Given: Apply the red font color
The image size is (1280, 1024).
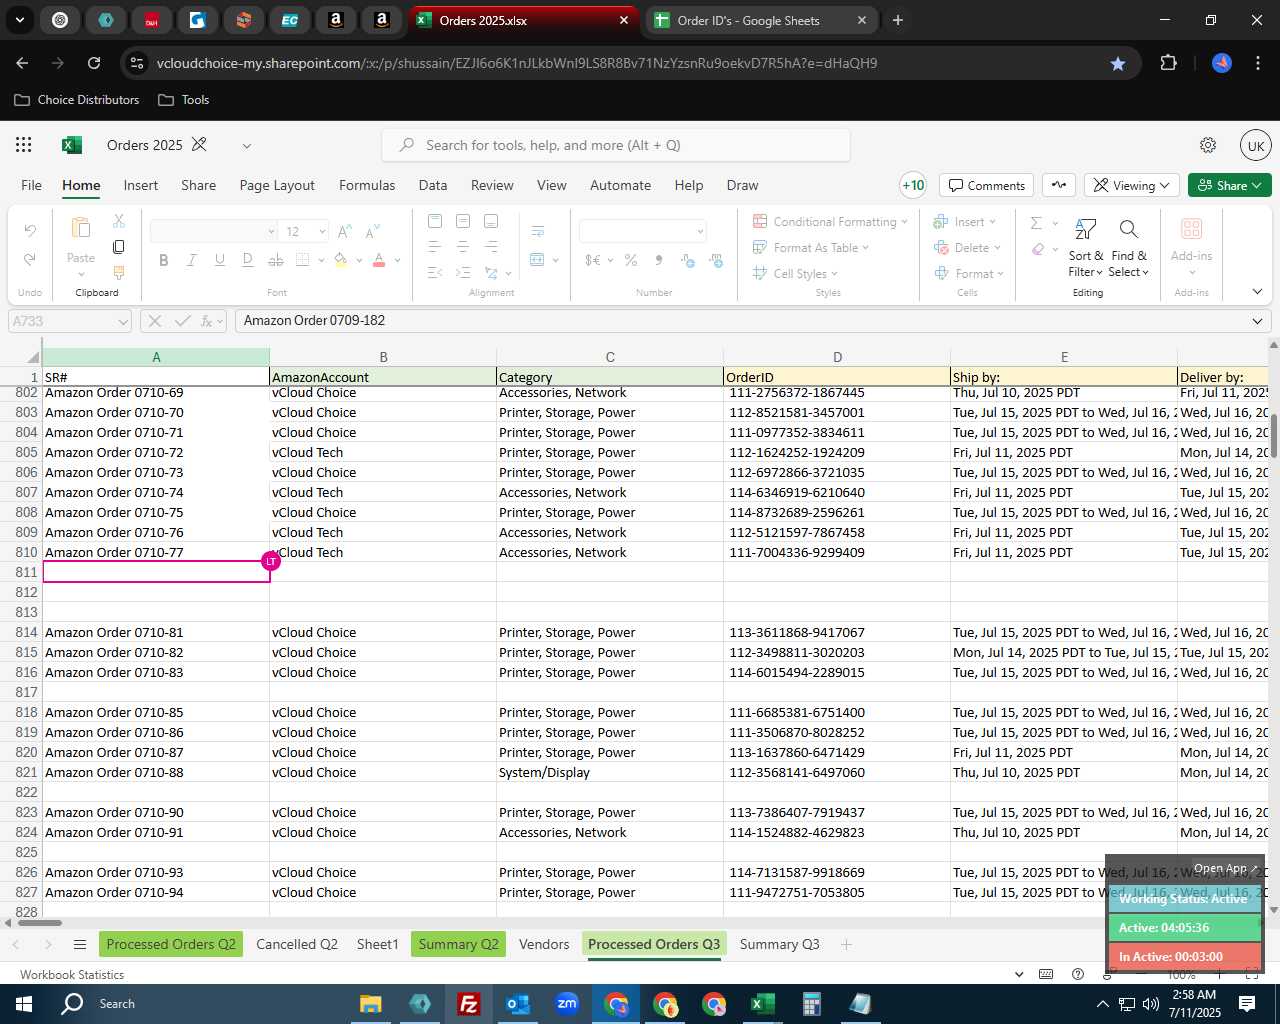Looking at the screenshot, I should 379,260.
